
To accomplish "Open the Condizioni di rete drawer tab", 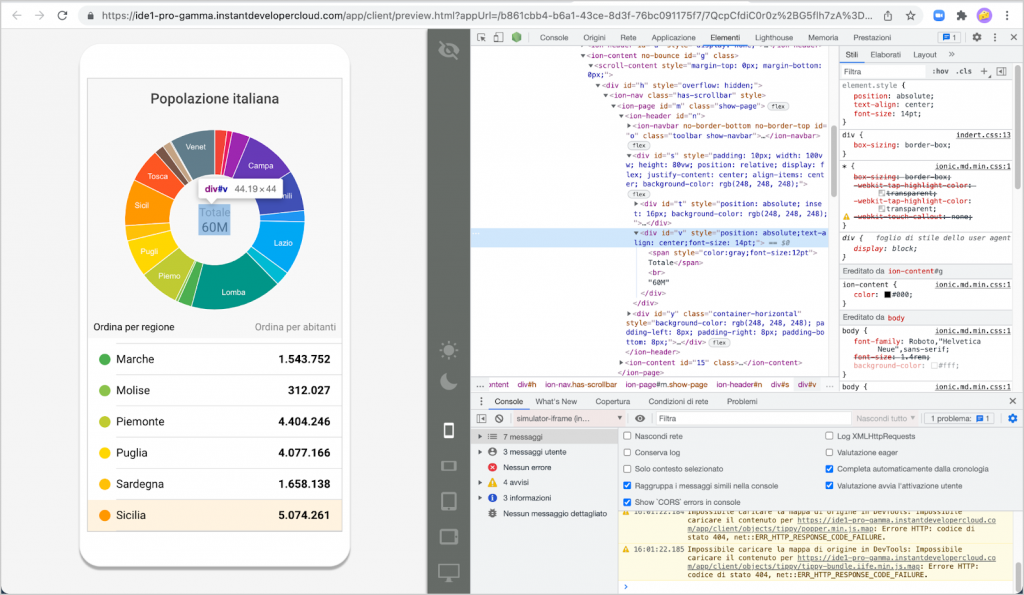I will point(678,401).
